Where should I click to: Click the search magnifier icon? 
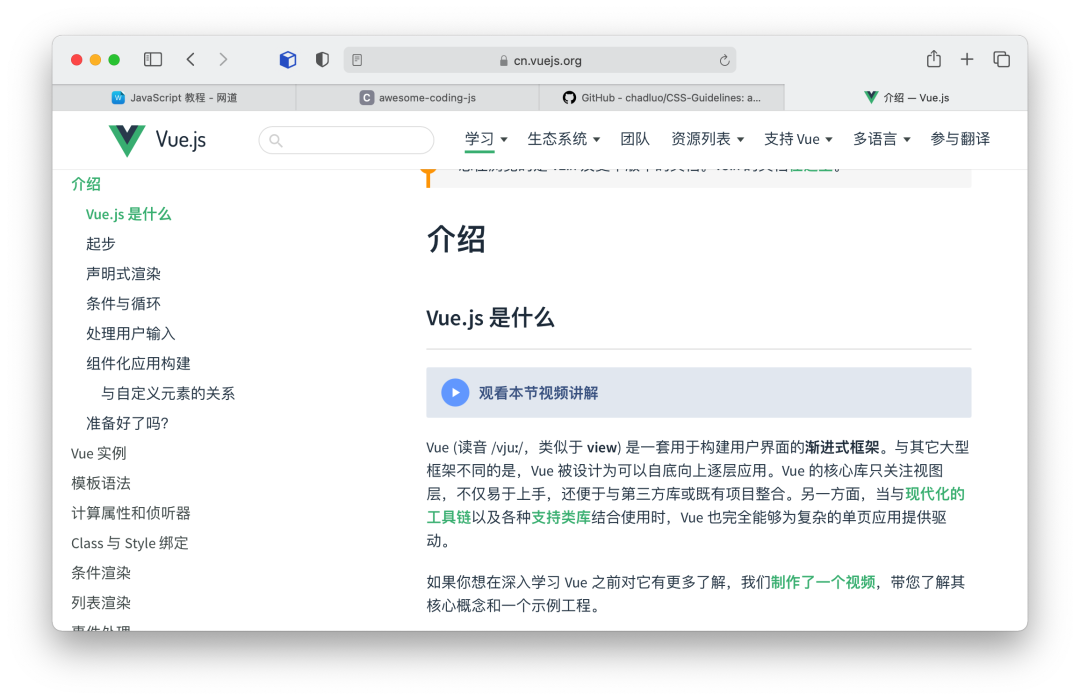coord(276,141)
